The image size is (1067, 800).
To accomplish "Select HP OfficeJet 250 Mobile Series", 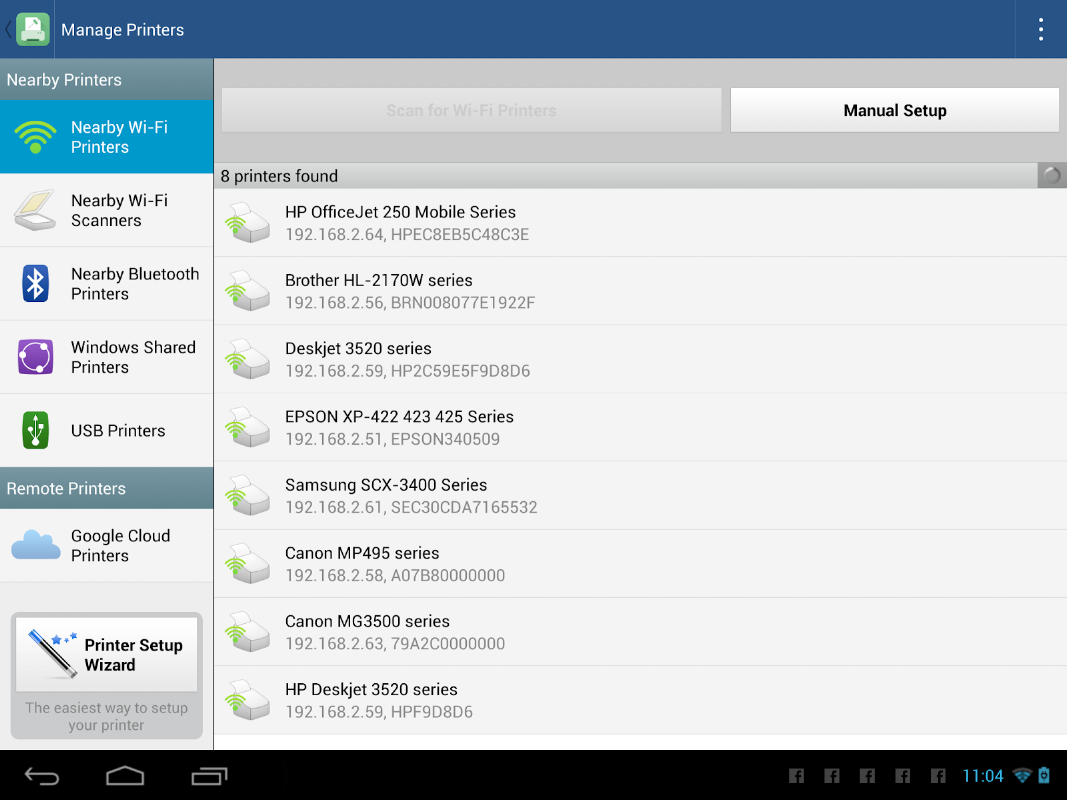I will [640, 222].
